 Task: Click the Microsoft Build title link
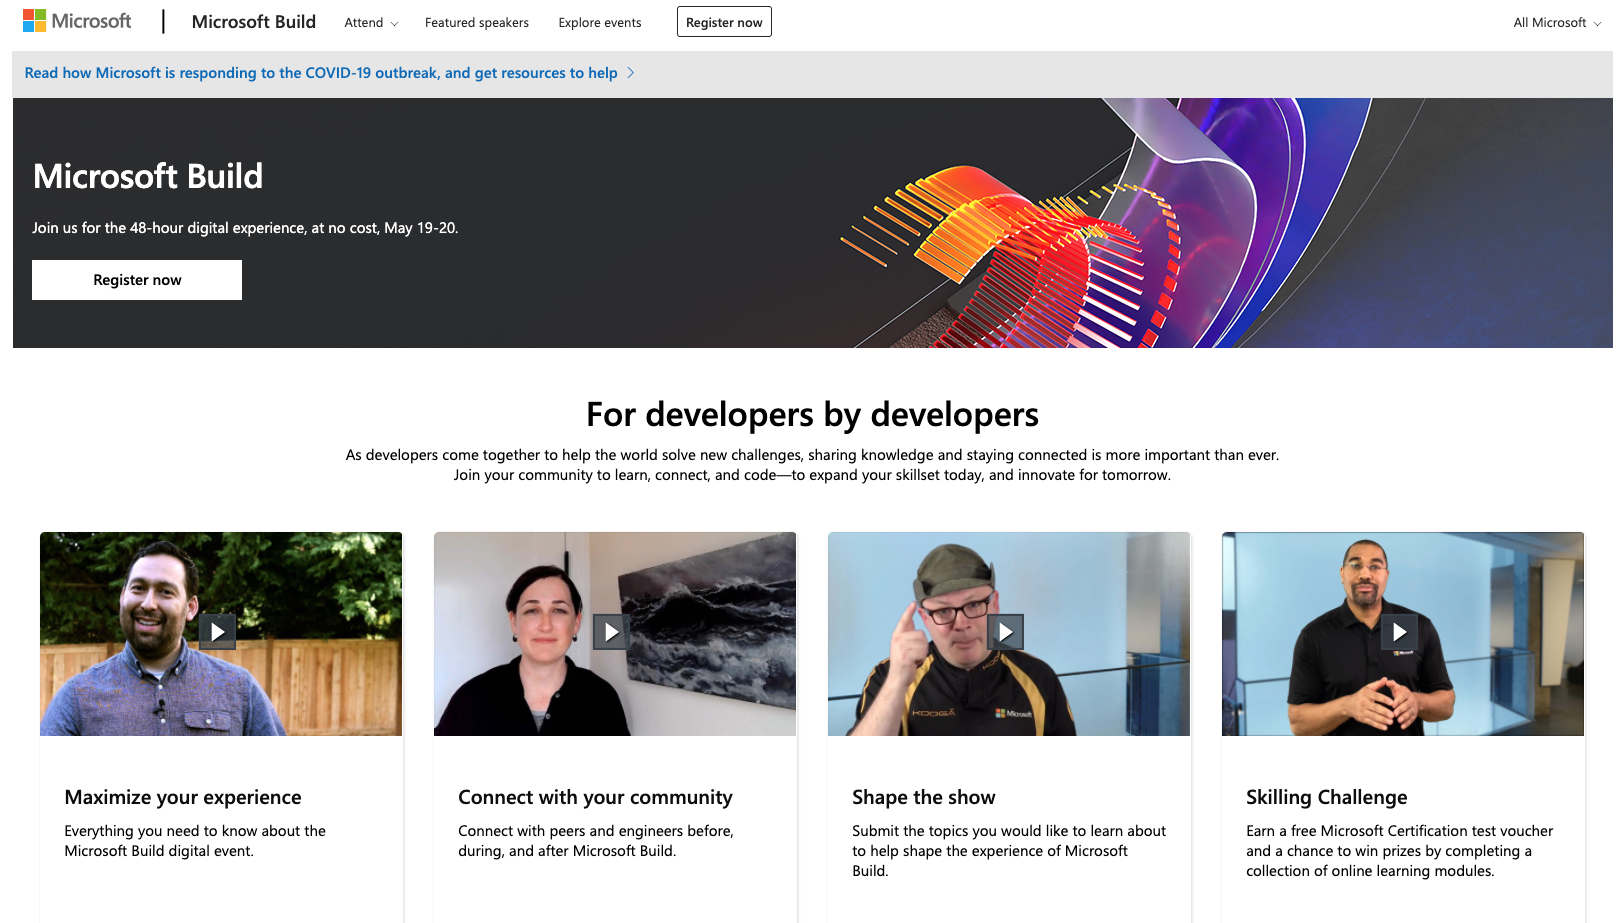click(253, 21)
